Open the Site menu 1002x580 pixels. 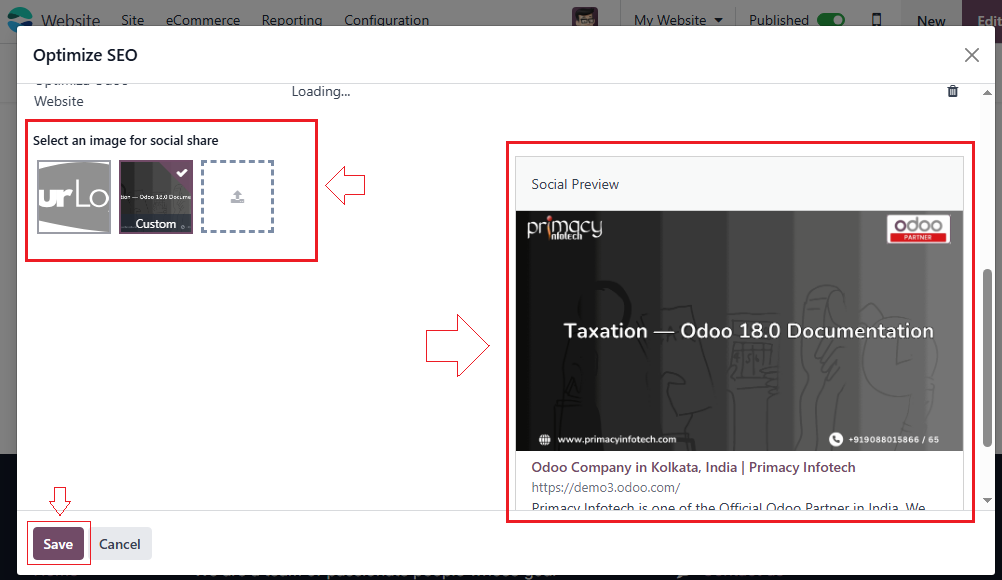point(132,19)
